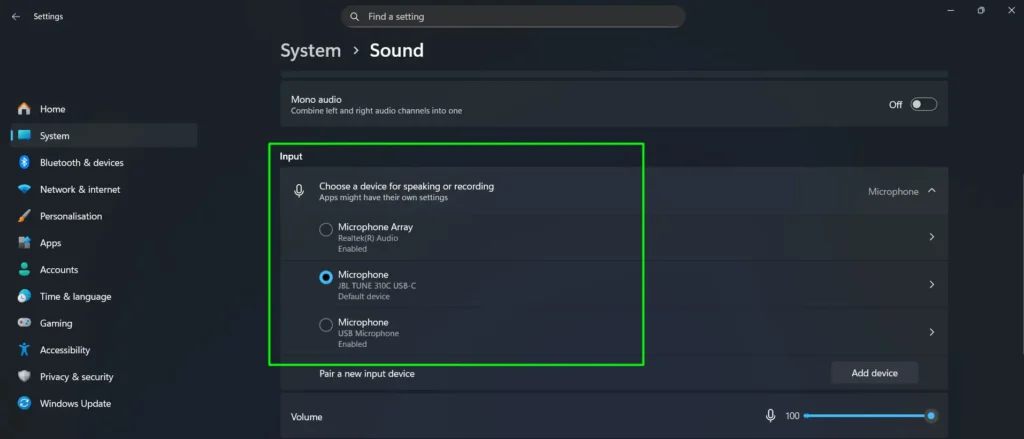Click the microphone icon beside input device chooser
1024x439 pixels.
[299, 191]
